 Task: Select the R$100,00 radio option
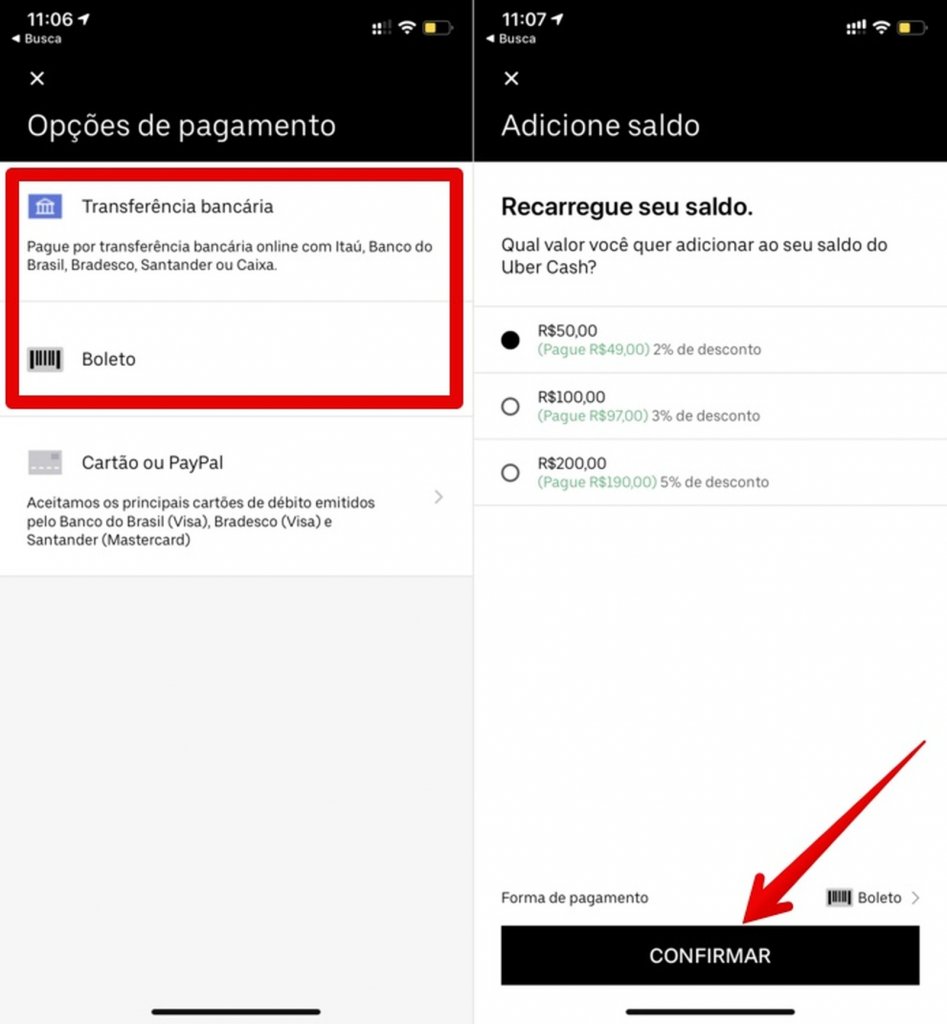pyautogui.click(x=510, y=406)
